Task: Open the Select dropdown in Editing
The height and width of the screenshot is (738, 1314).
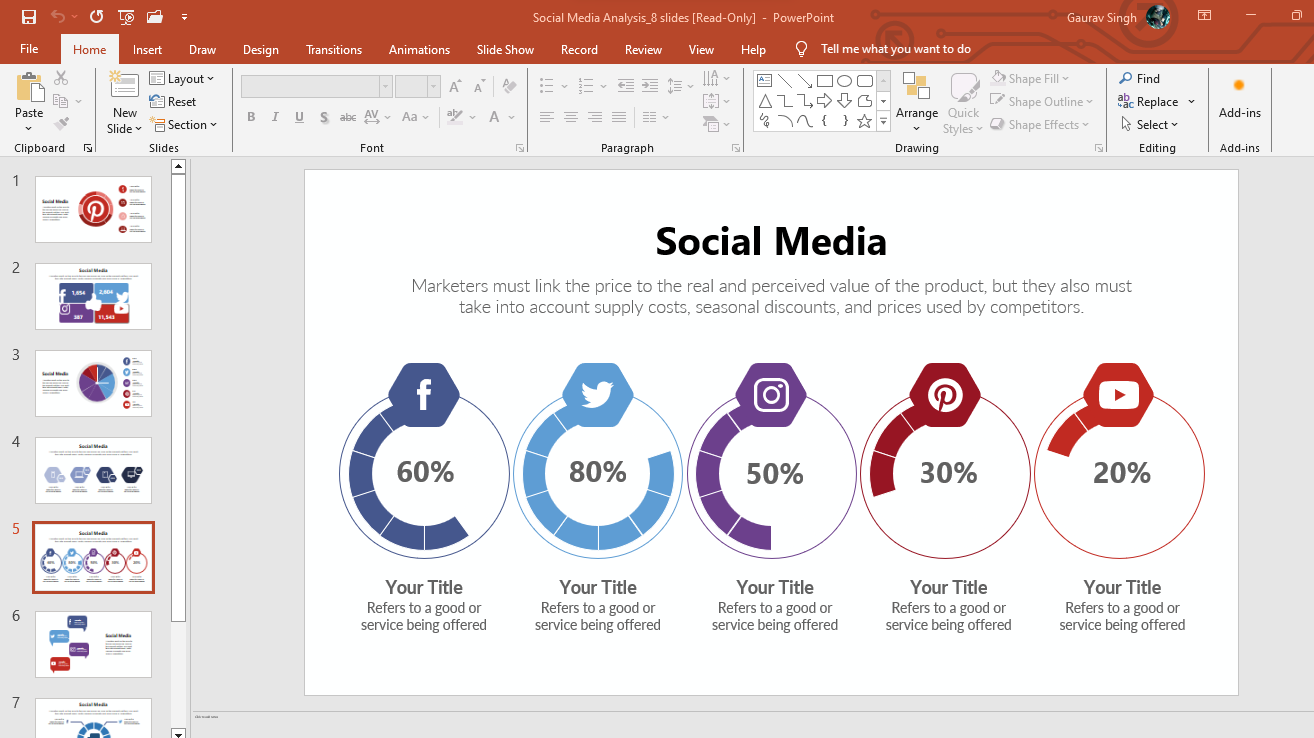Action: (1149, 125)
